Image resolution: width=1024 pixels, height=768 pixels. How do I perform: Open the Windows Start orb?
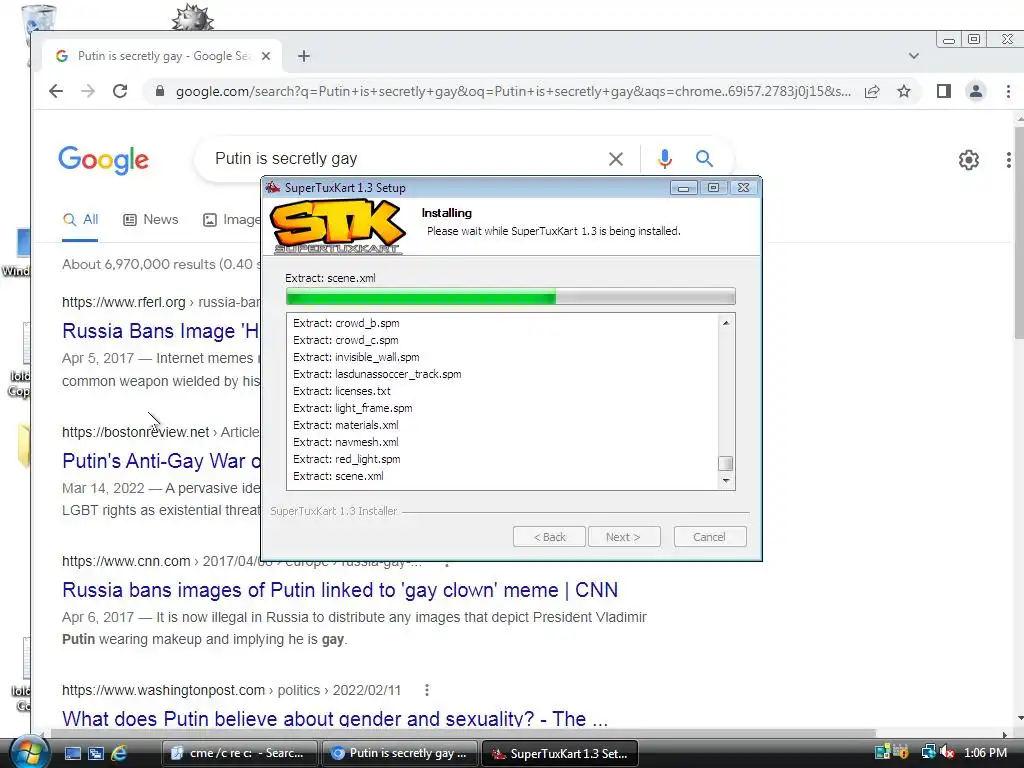[x=28, y=752]
